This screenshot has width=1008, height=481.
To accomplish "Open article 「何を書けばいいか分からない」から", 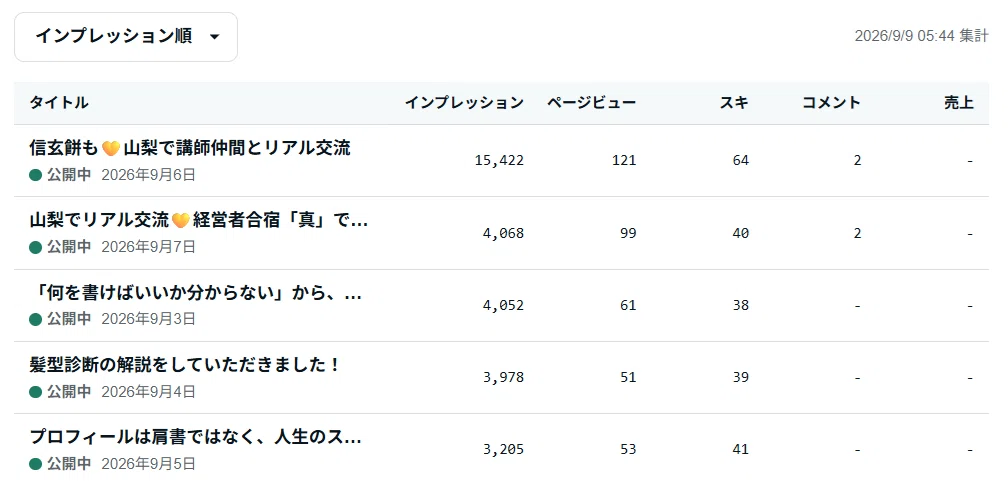I will pos(196,293).
